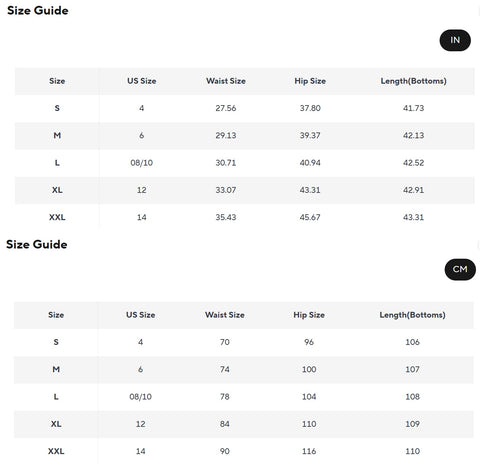Viewport: 480px width, 469px height.
Task: Select hip value 116 in centimeter table
Action: point(309,451)
